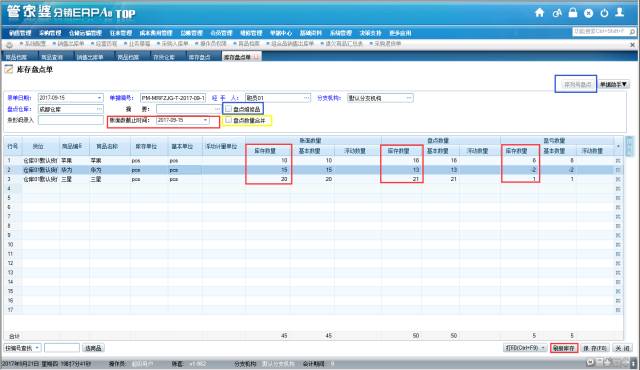Click the 序列号盘点 button
The height and width of the screenshot is (370, 640).
pyautogui.click(x=577, y=84)
